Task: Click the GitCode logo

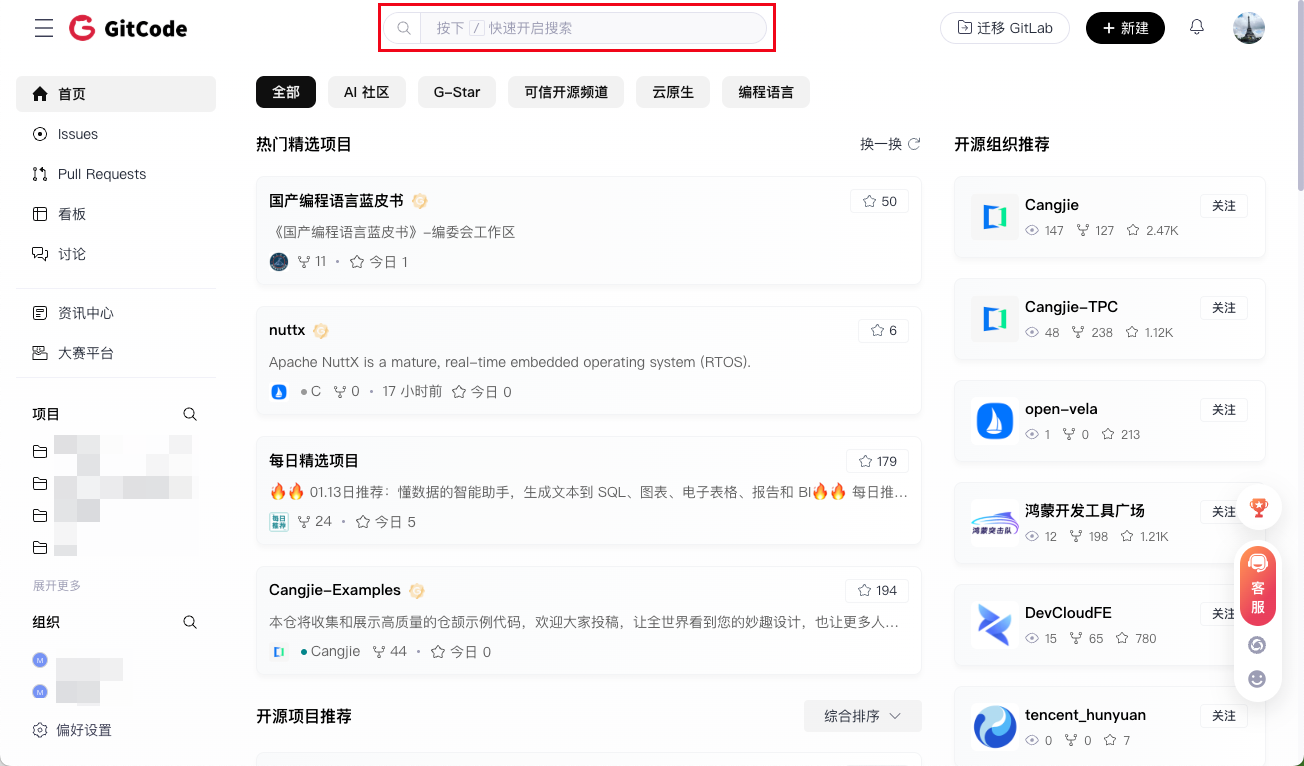Action: pyautogui.click(x=128, y=28)
